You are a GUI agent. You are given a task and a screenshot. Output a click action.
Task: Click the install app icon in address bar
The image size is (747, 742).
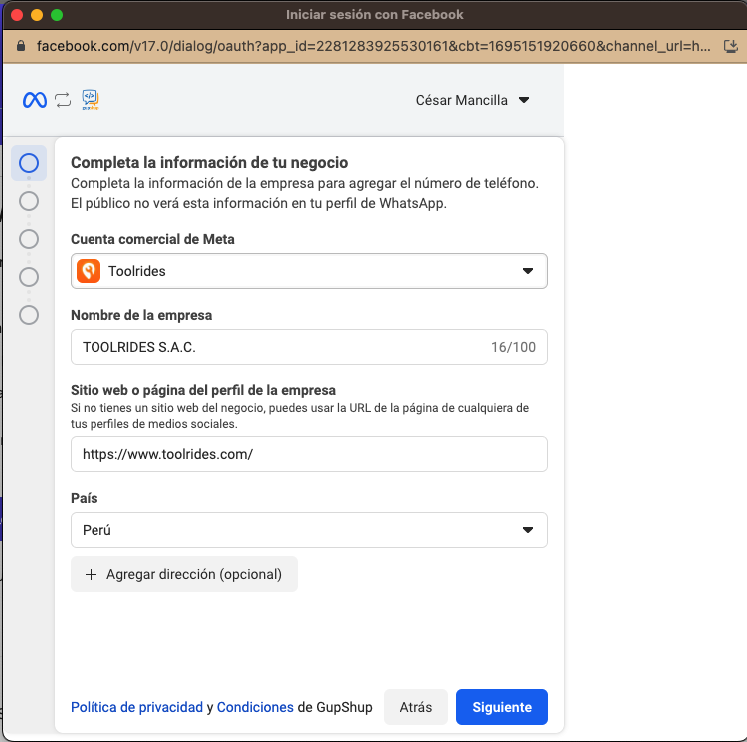(x=730, y=46)
